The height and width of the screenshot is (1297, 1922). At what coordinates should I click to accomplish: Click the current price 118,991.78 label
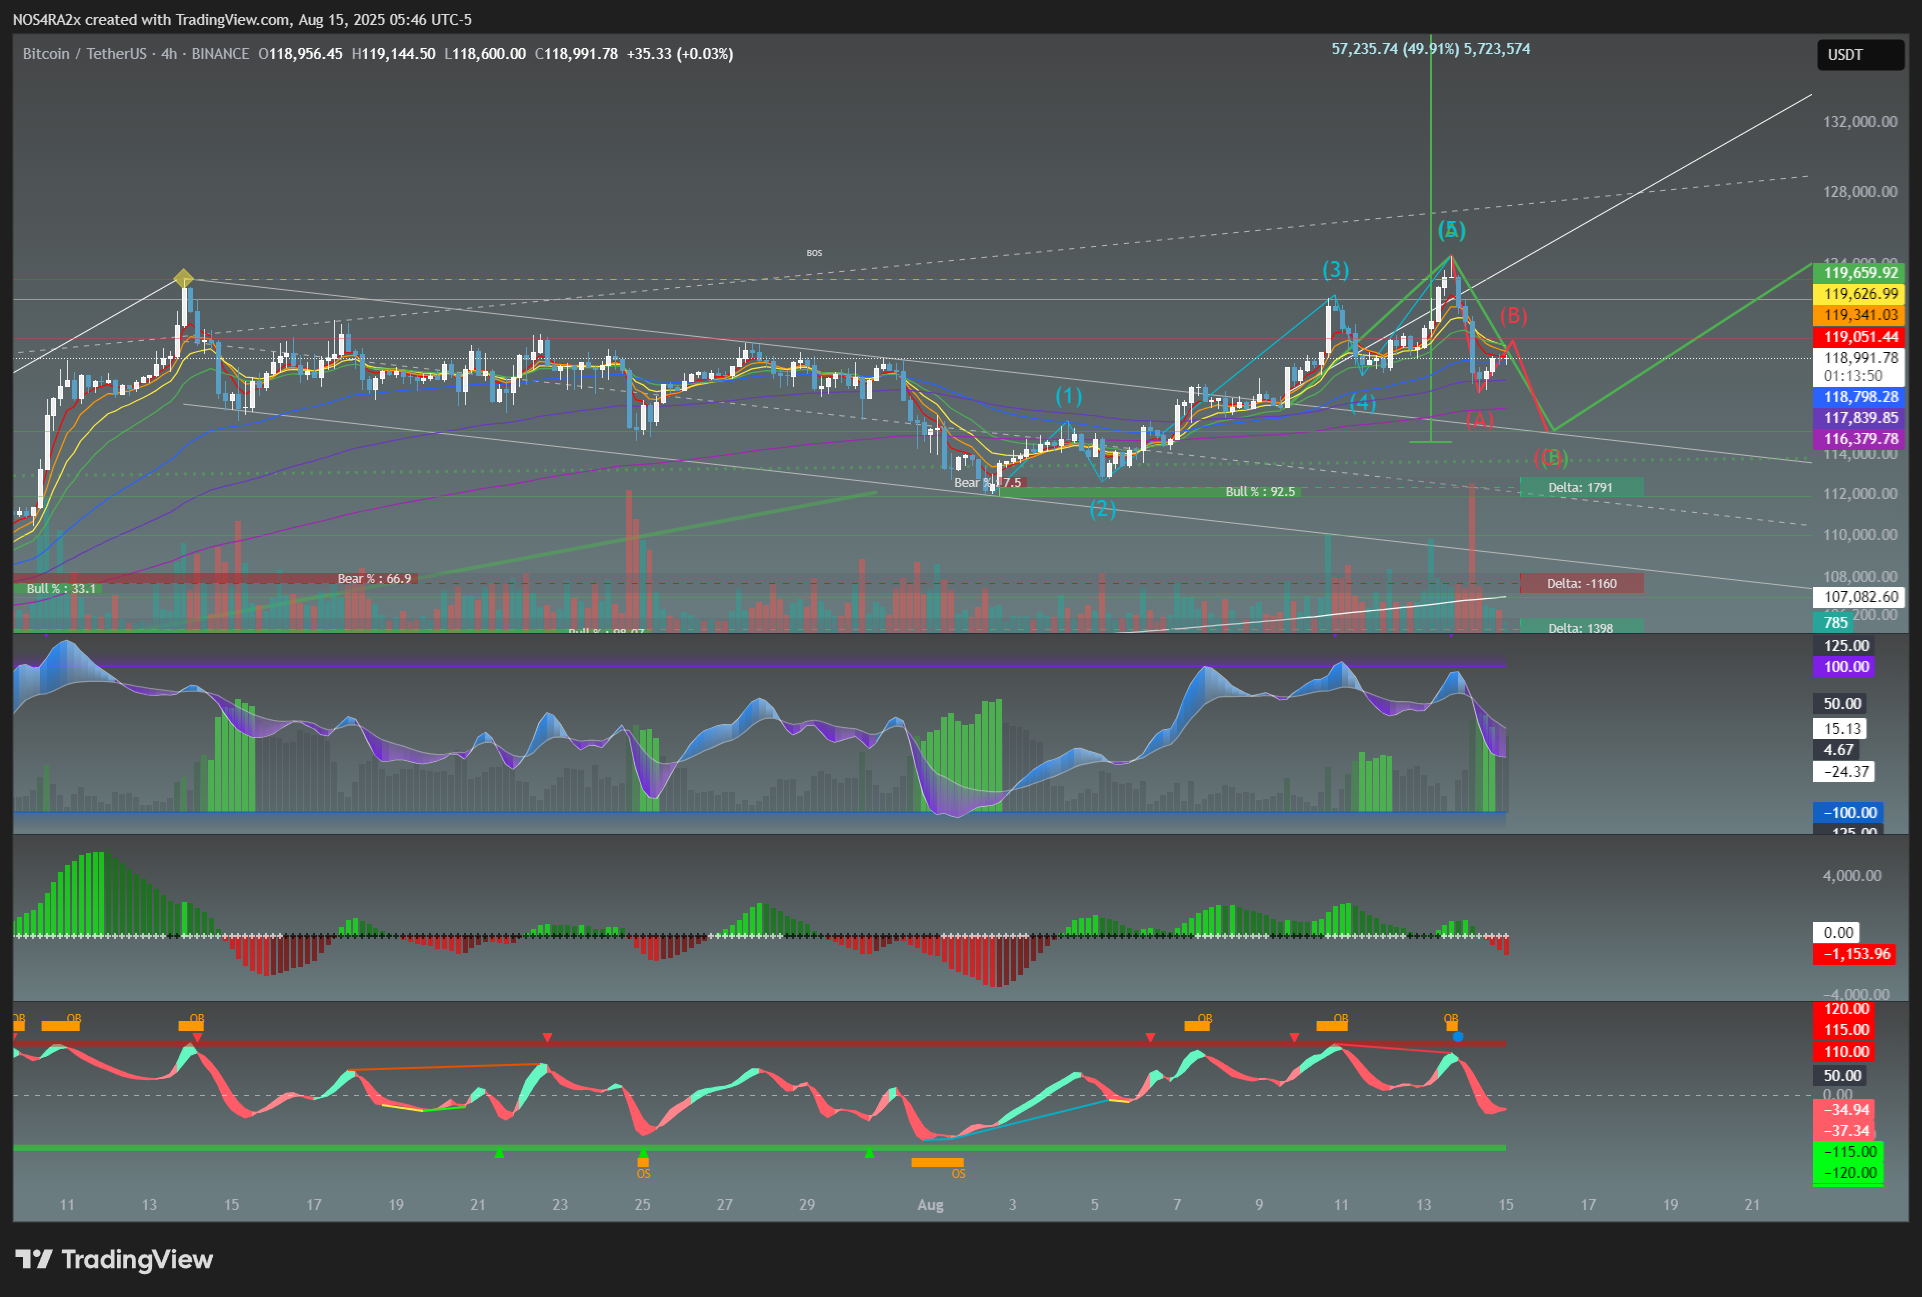[1860, 358]
